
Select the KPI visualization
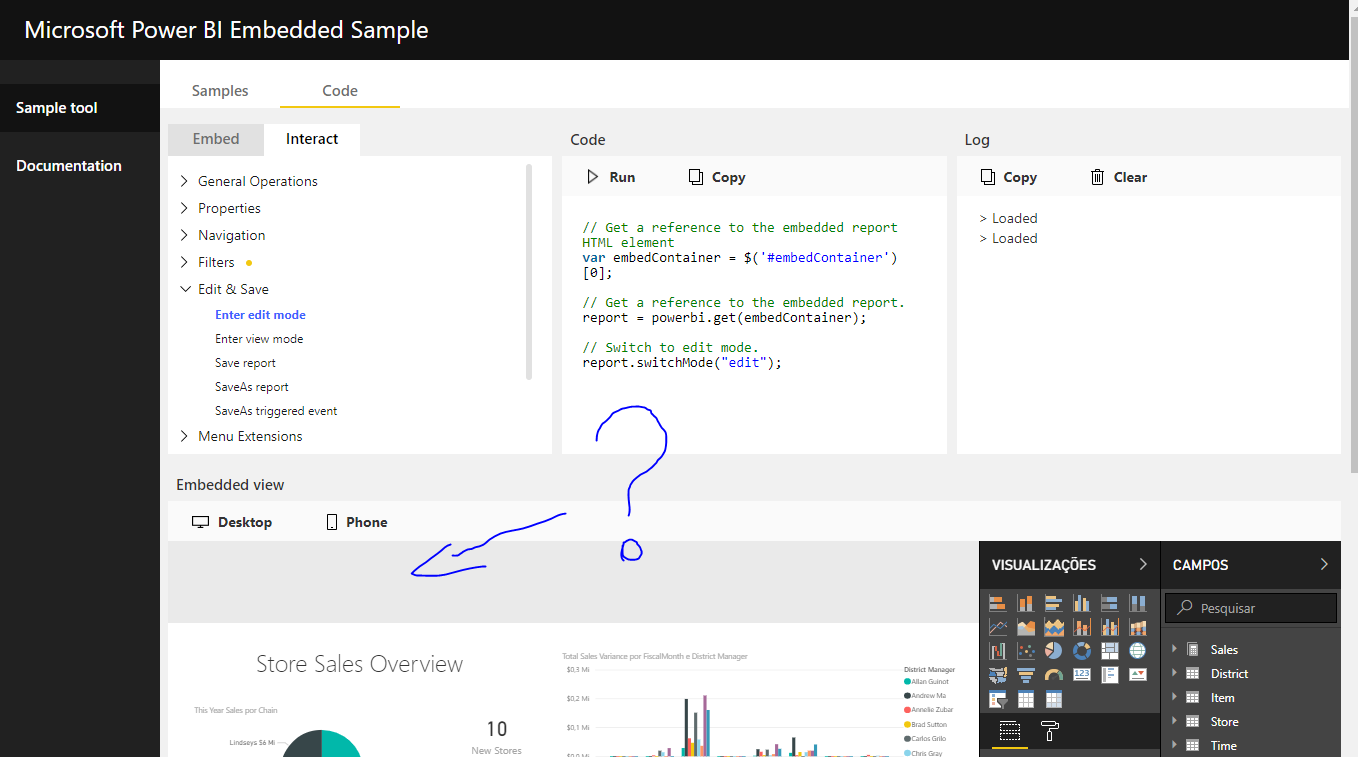tap(1138, 675)
